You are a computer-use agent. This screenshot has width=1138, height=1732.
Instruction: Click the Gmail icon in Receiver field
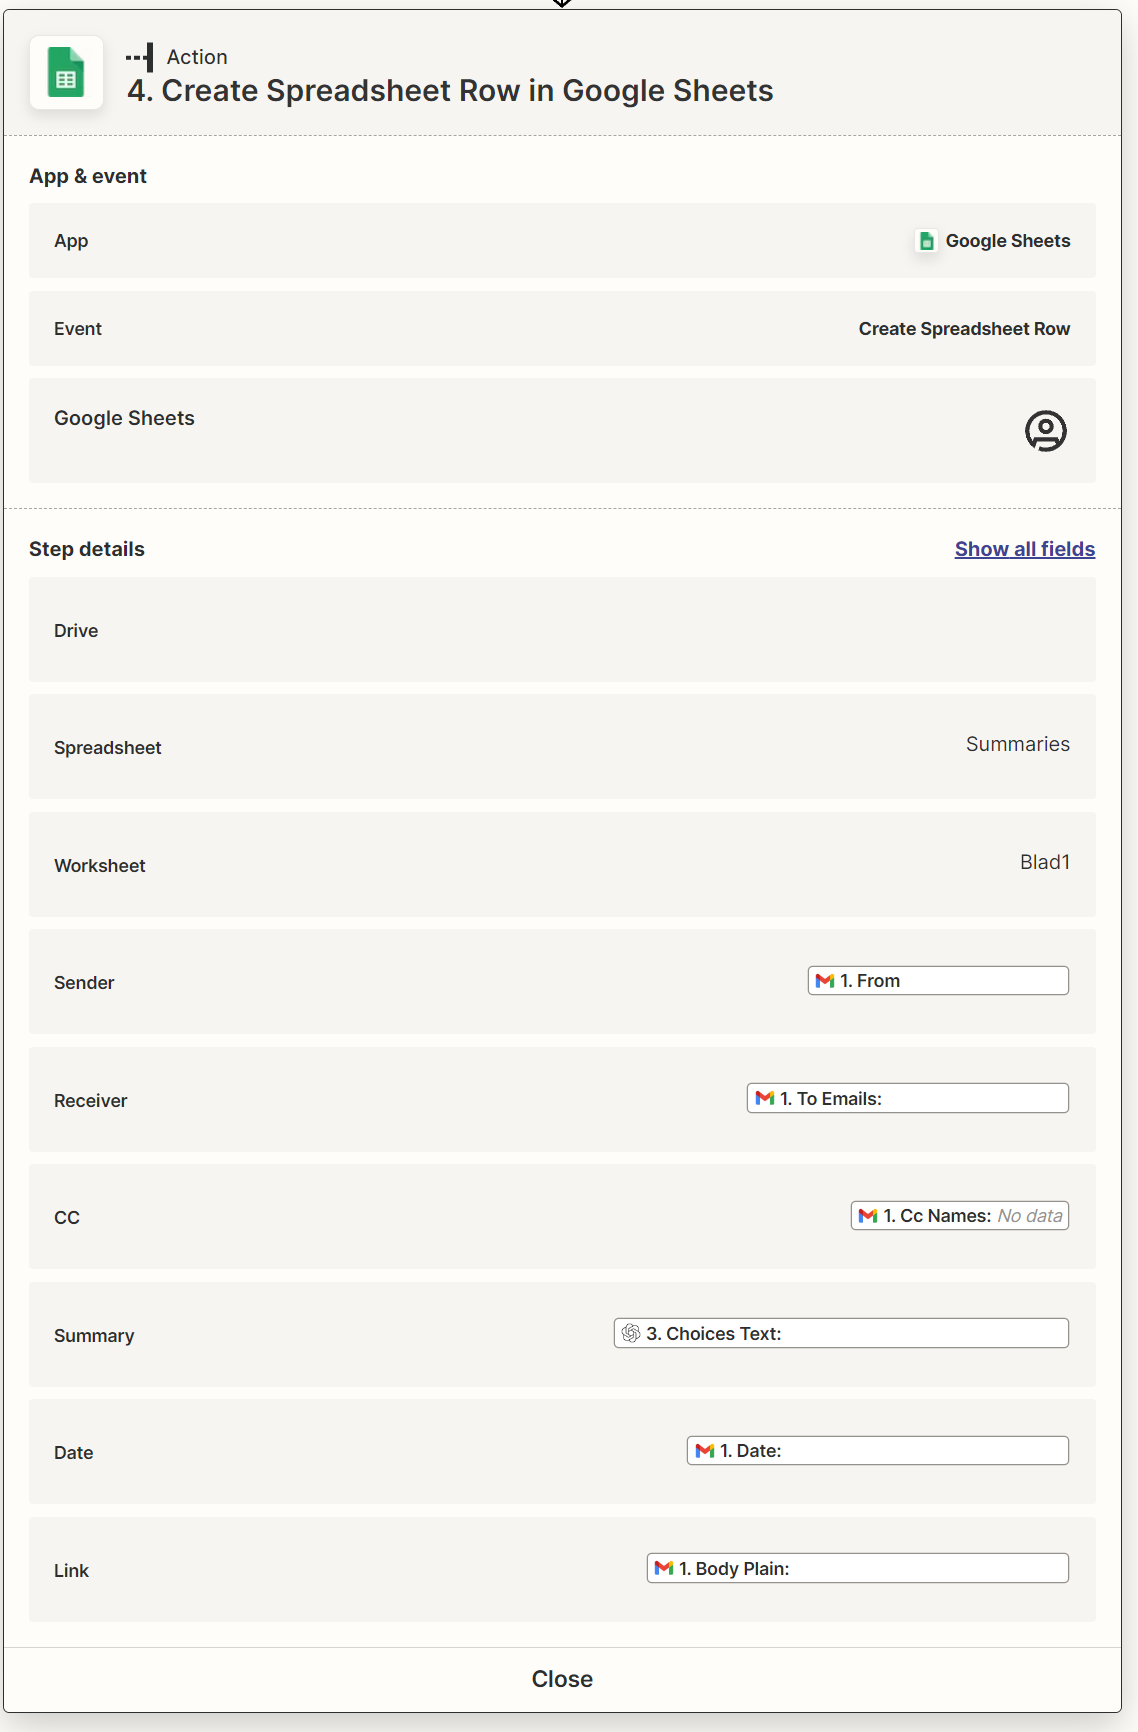click(x=765, y=1098)
